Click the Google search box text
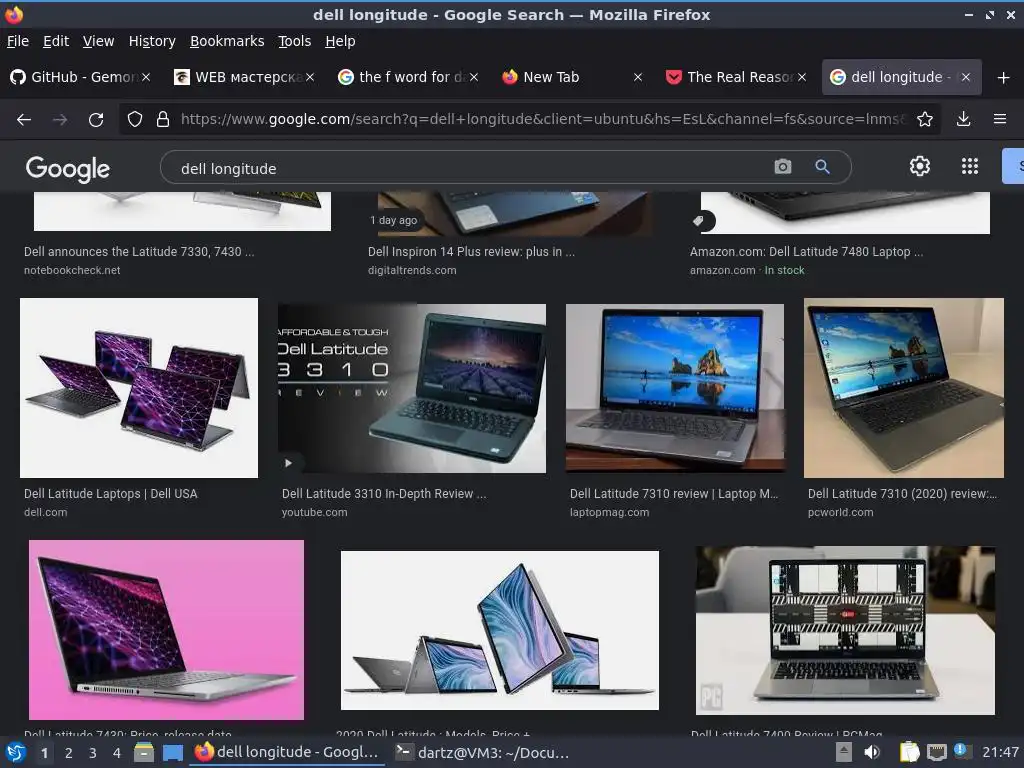1024x768 pixels. pyautogui.click(x=229, y=168)
